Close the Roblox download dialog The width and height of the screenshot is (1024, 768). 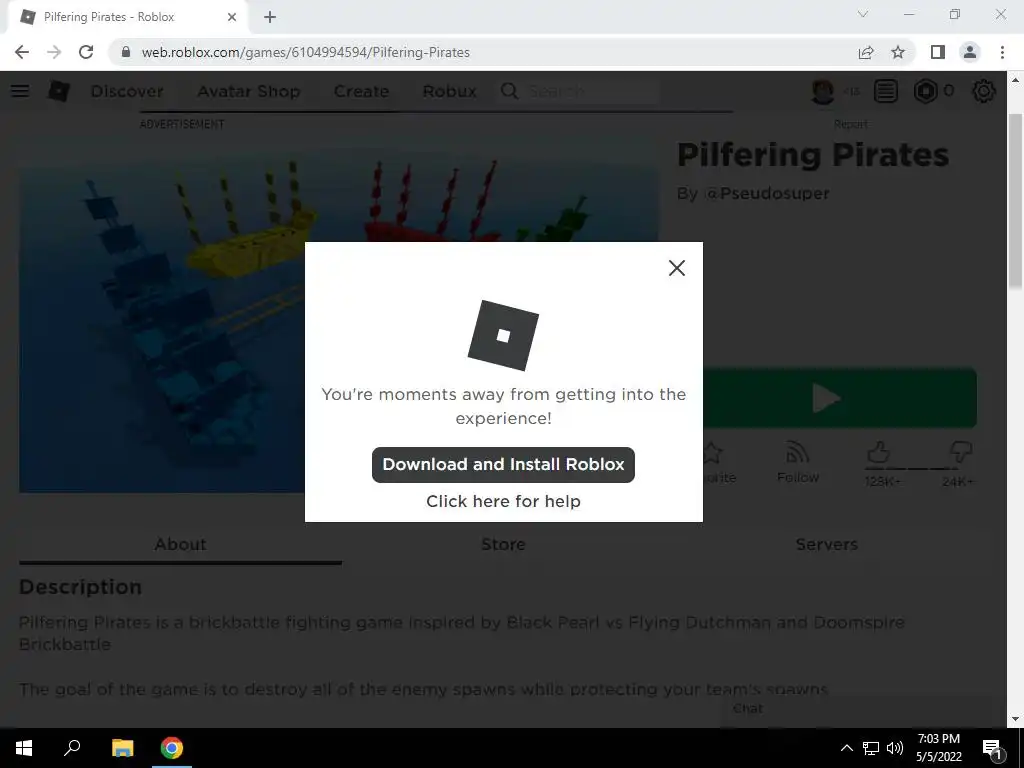[677, 268]
